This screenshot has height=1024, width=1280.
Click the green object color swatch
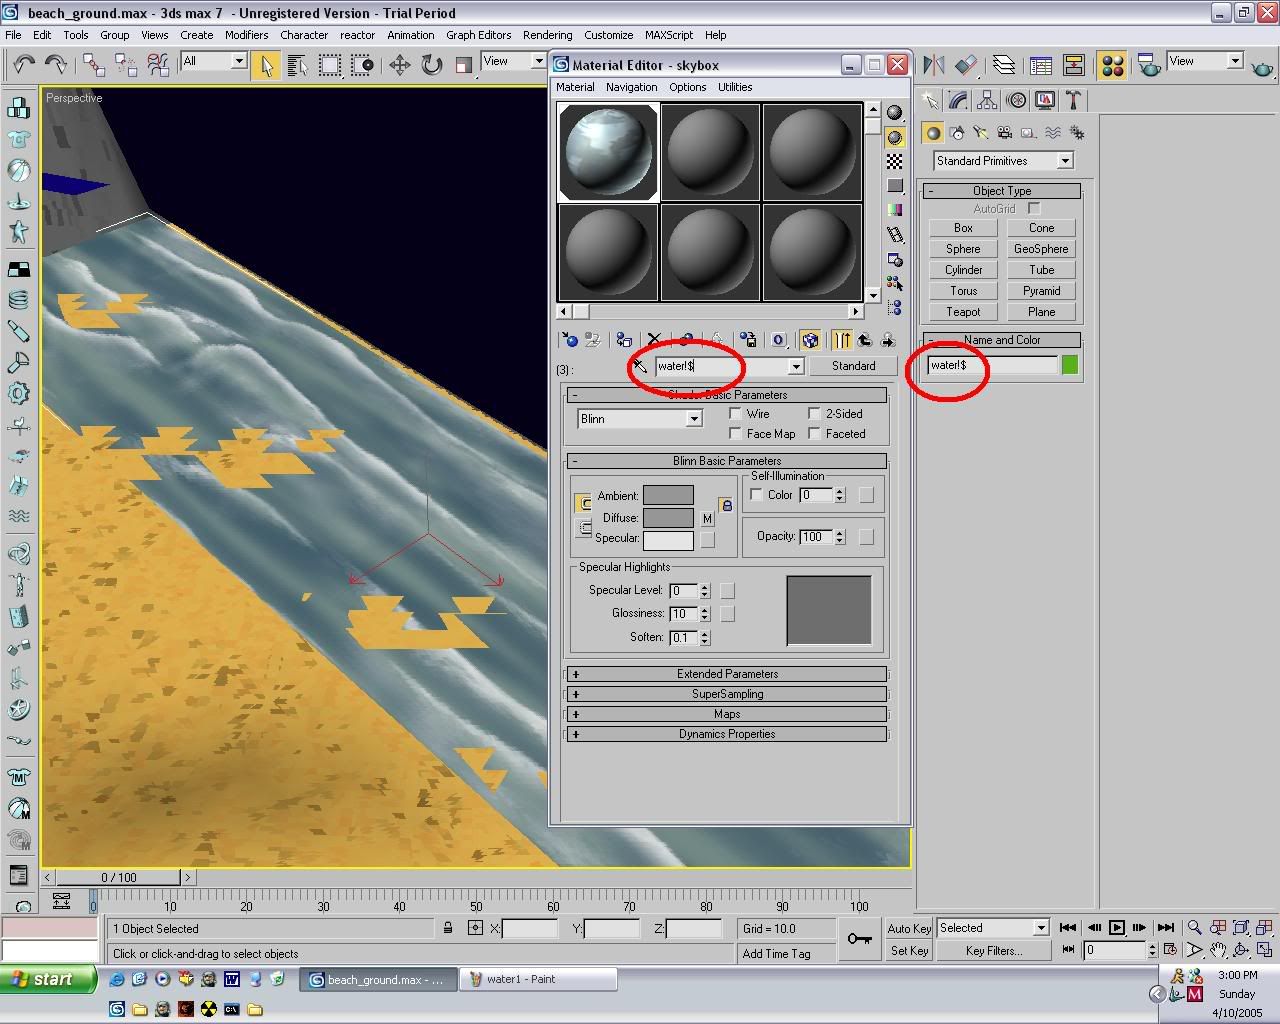(1070, 365)
